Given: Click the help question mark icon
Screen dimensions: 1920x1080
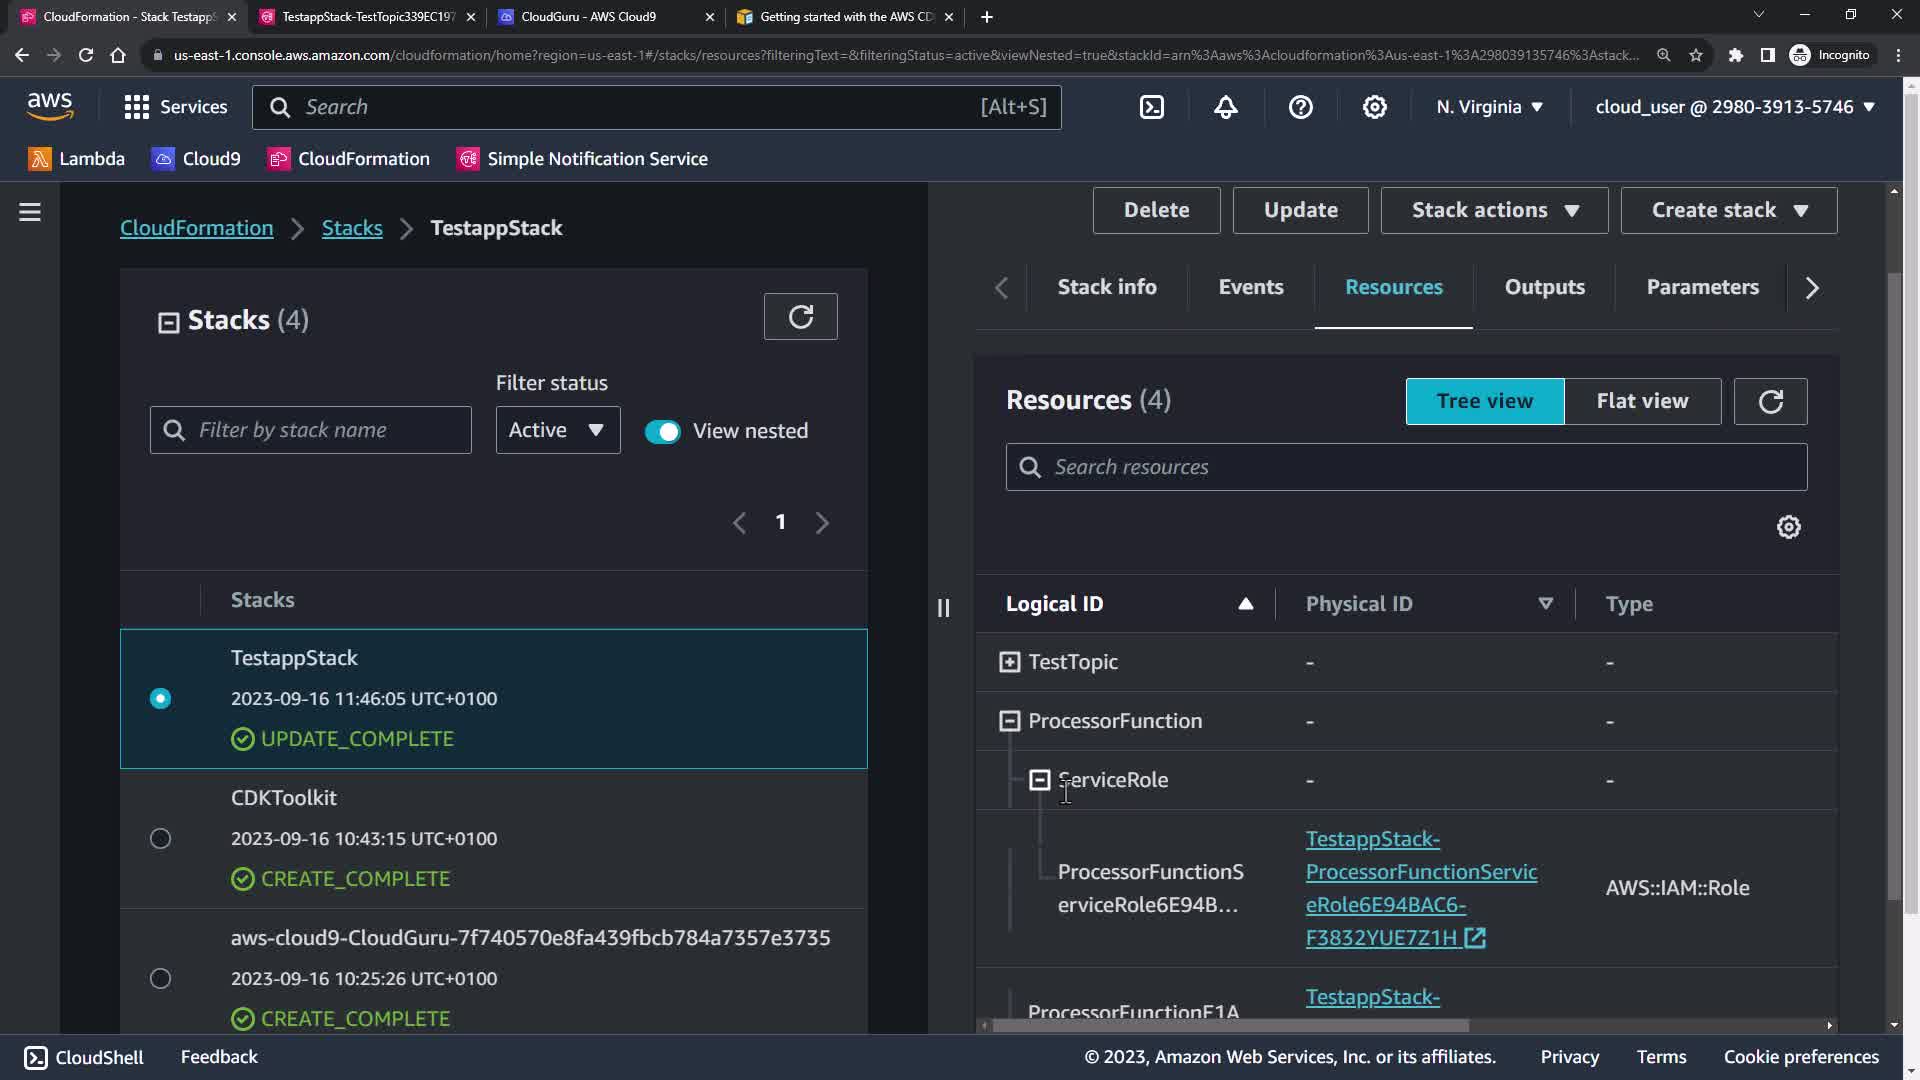Looking at the screenshot, I should (1300, 107).
